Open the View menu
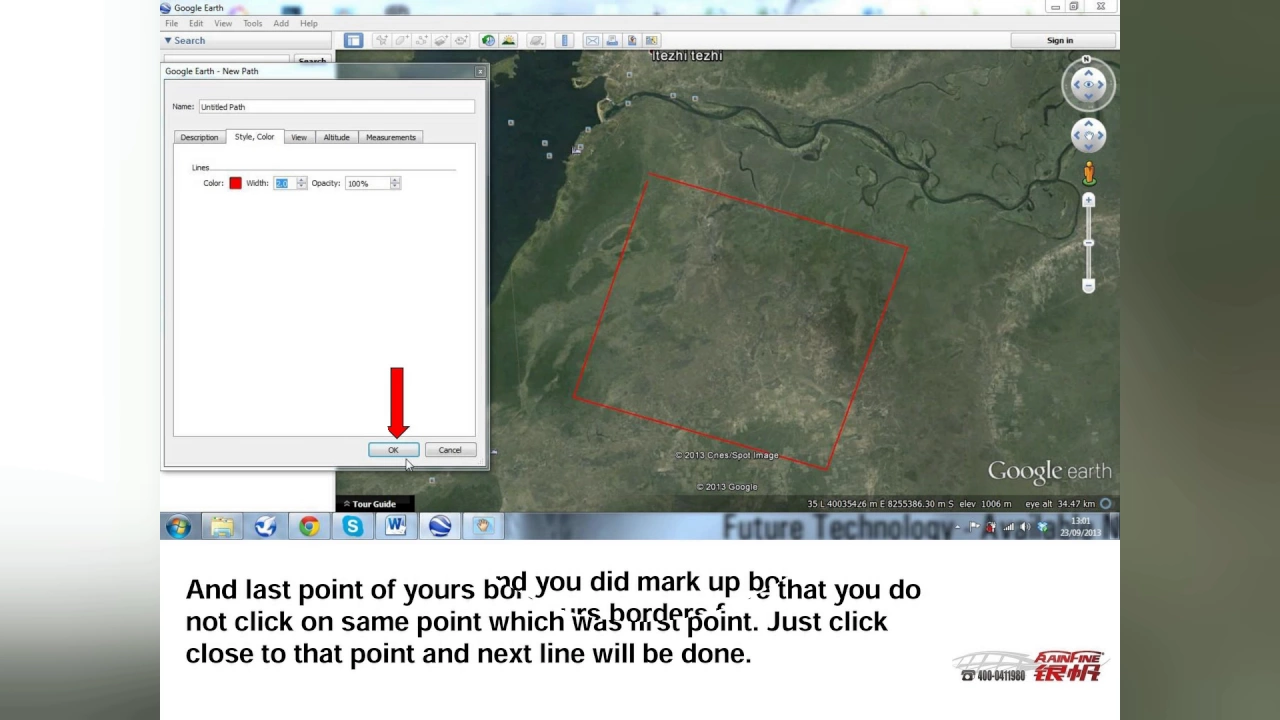 point(223,23)
